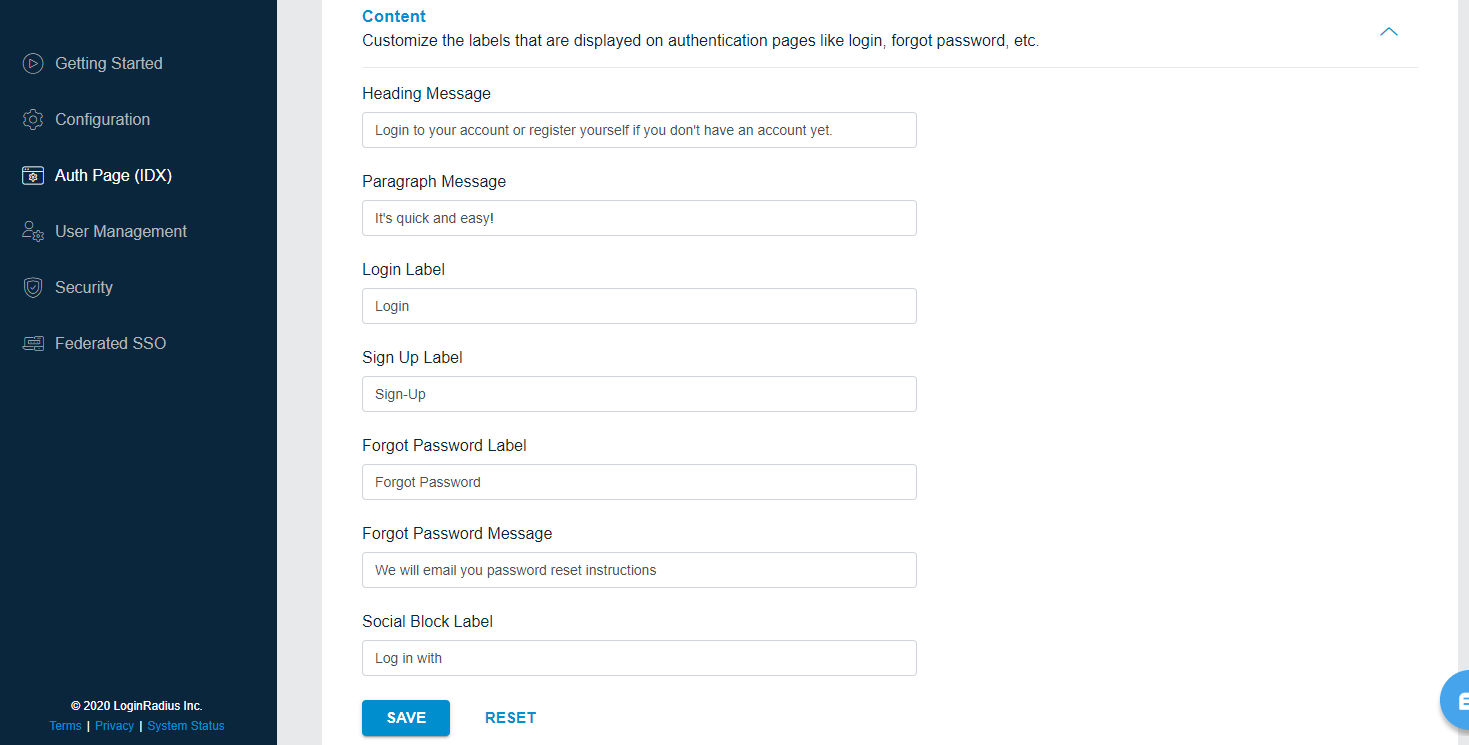Save the content label changes

(x=405, y=717)
